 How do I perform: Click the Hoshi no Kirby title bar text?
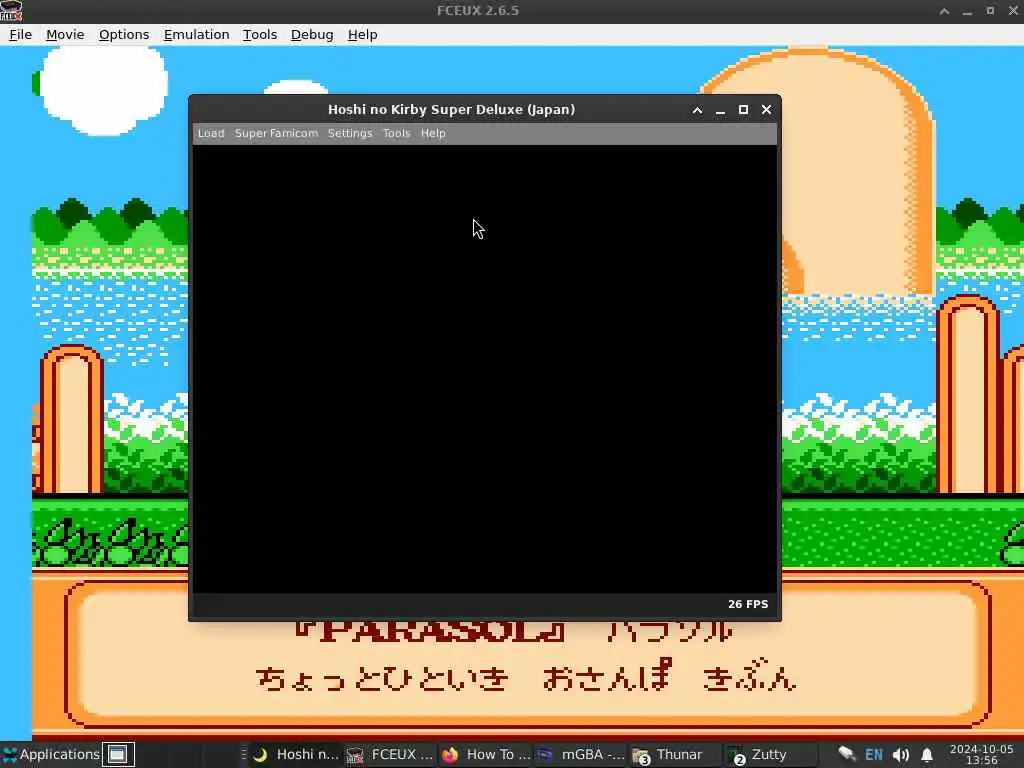coord(451,110)
